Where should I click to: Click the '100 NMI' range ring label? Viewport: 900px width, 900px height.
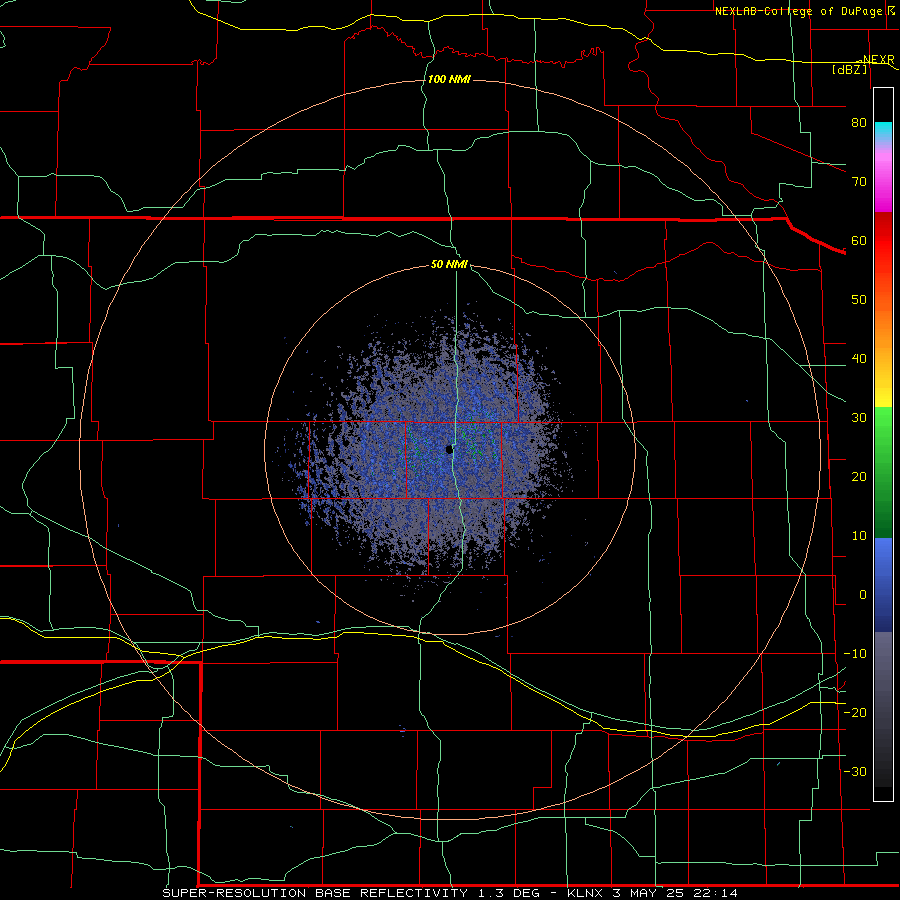(x=449, y=79)
